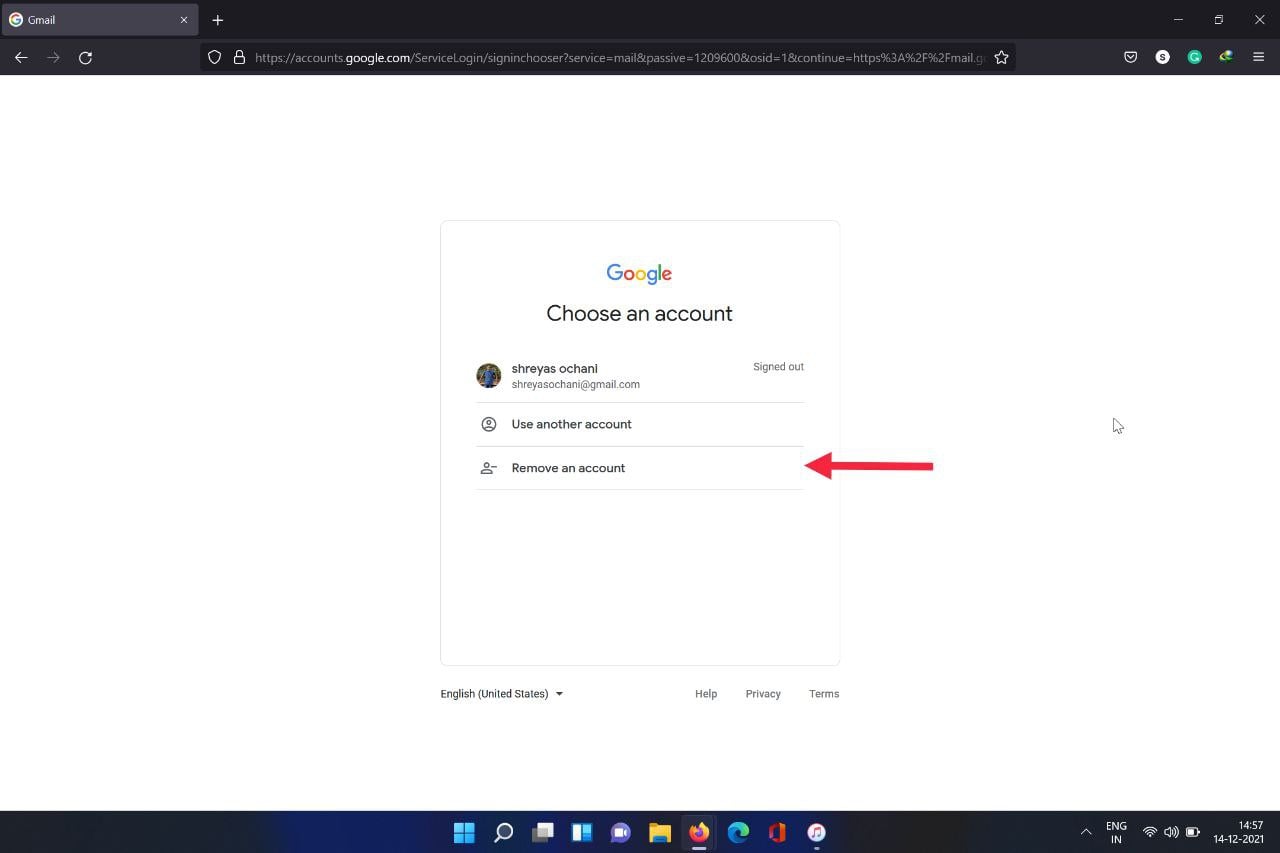Image resolution: width=1280 pixels, height=853 pixels.
Task: Open the English (United States) language dropdown
Action: pos(502,694)
